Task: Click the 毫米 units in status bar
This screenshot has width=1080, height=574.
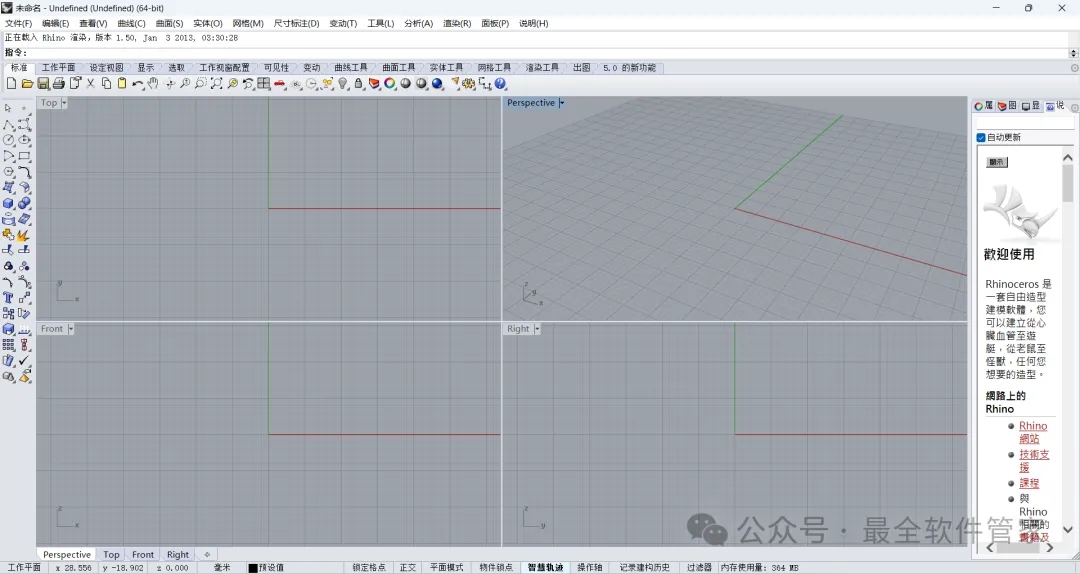Action: tap(222, 568)
